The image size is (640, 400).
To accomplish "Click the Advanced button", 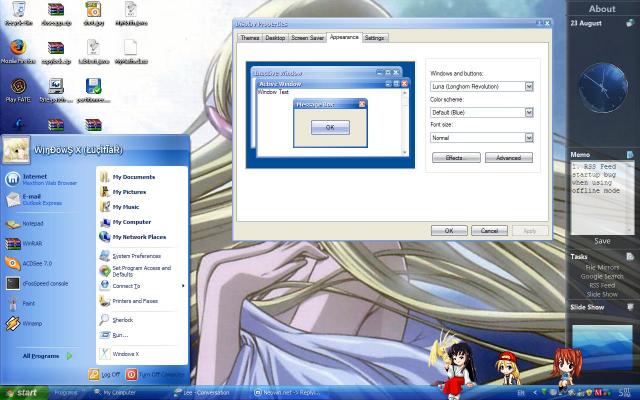I will 509,158.
